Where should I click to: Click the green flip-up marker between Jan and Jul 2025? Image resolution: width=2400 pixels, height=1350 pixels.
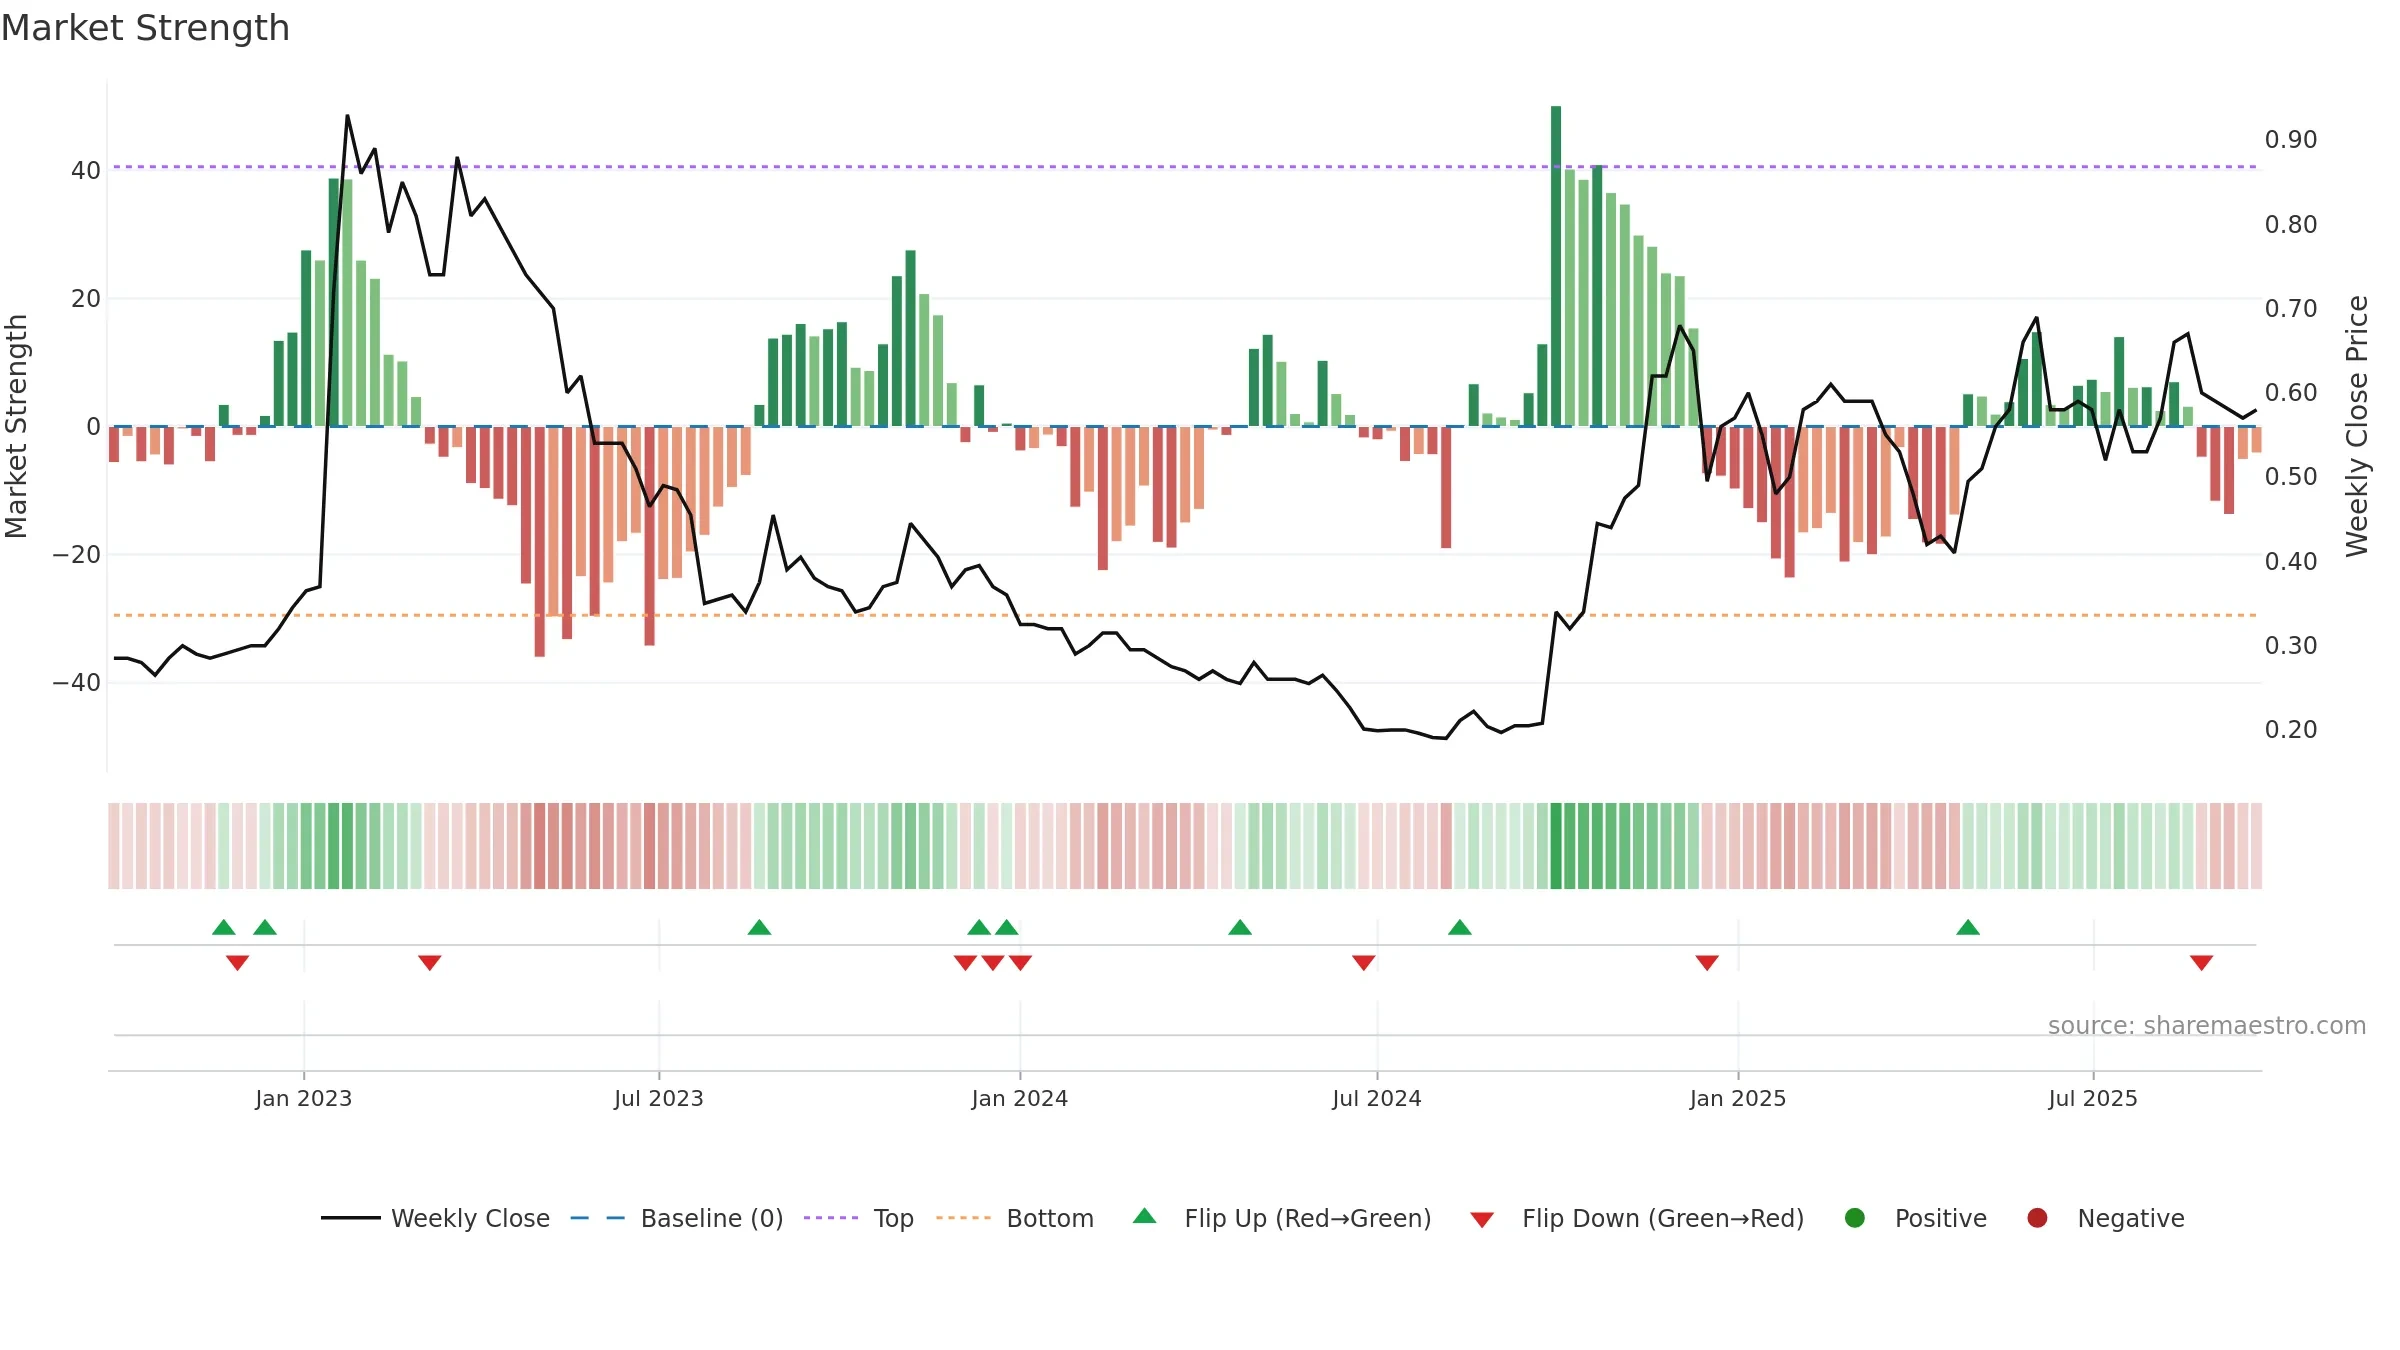(x=1968, y=927)
